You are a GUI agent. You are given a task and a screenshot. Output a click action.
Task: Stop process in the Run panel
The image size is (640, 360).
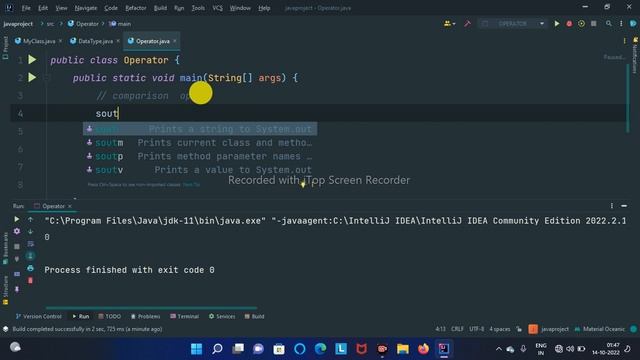[x=17, y=246]
